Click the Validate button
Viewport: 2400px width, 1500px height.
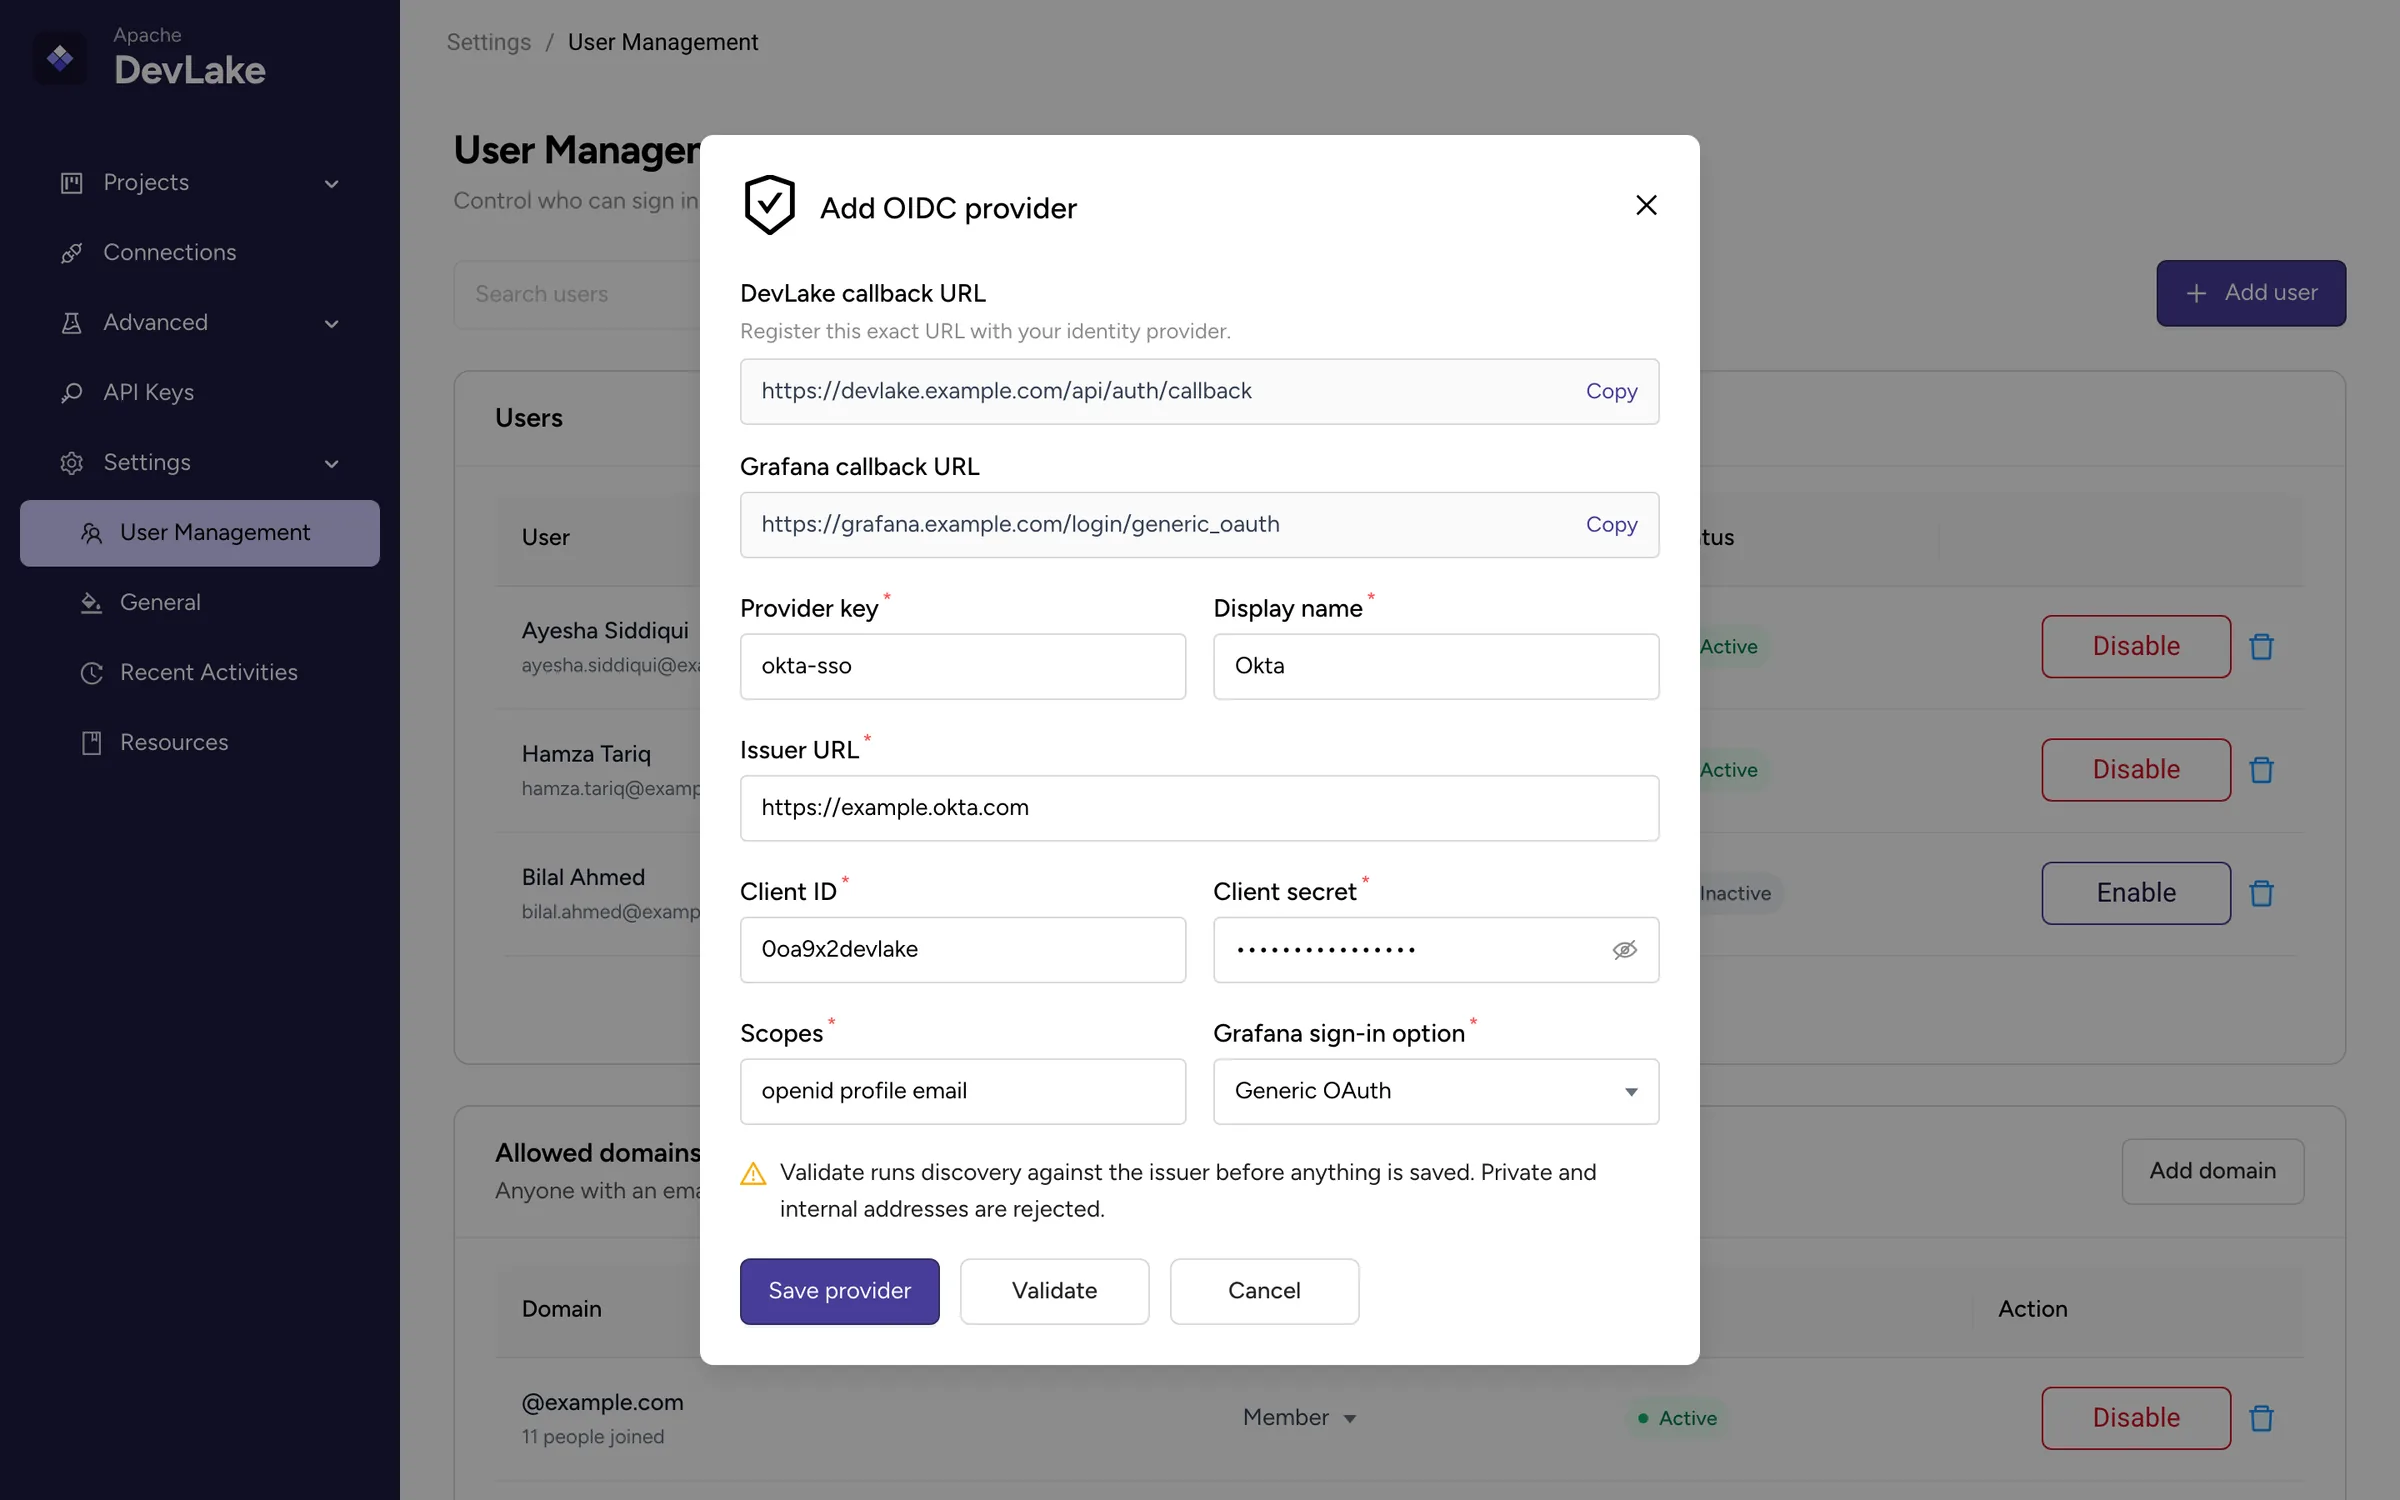(x=1054, y=1291)
